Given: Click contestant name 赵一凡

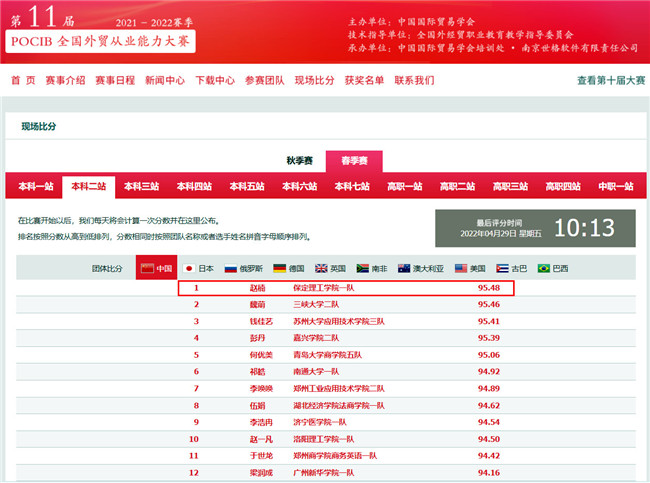Looking at the screenshot, I should pyautogui.click(x=261, y=439).
